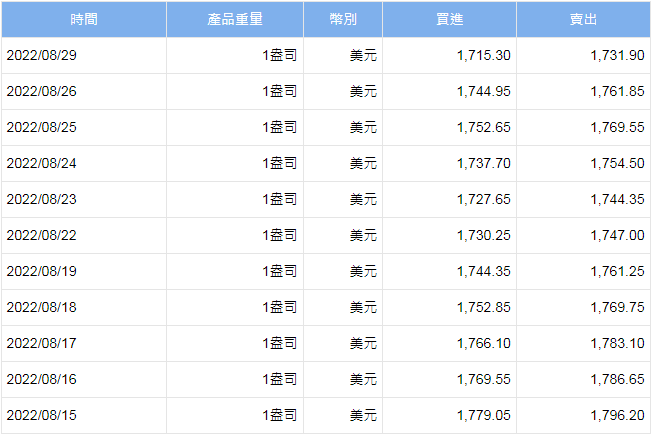Click the 產品重量 column header
The width and height of the screenshot is (654, 438).
pos(234,20)
